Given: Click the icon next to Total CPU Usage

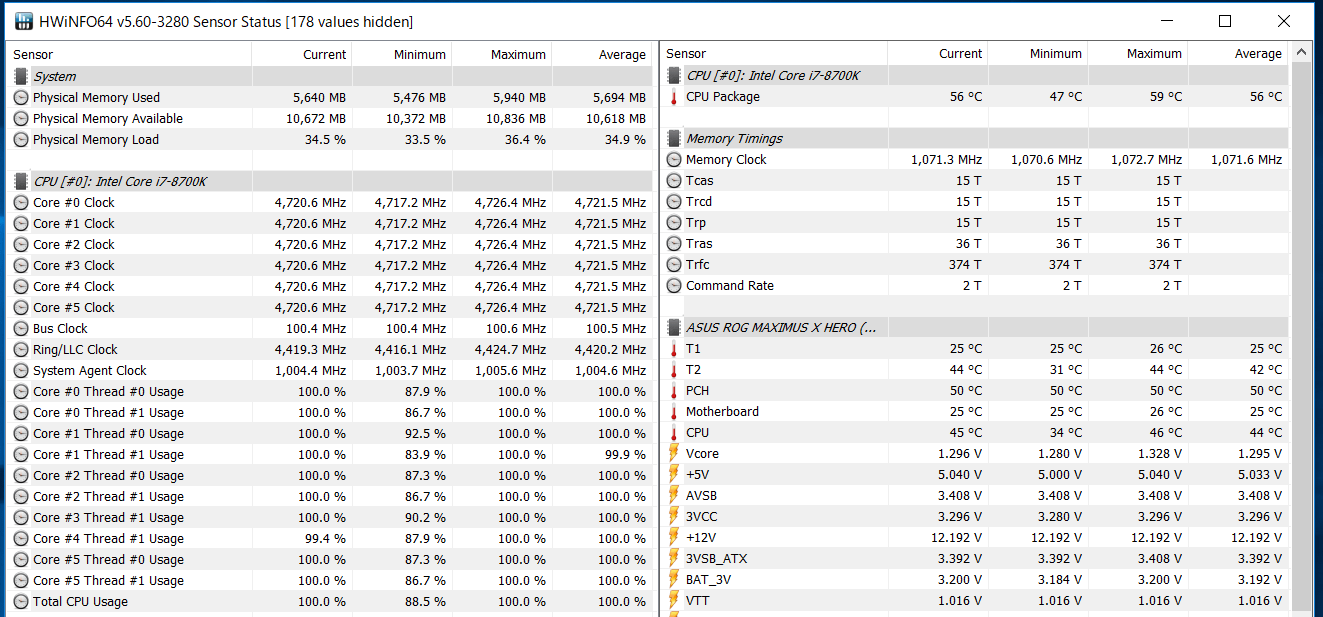Looking at the screenshot, I should (21, 601).
